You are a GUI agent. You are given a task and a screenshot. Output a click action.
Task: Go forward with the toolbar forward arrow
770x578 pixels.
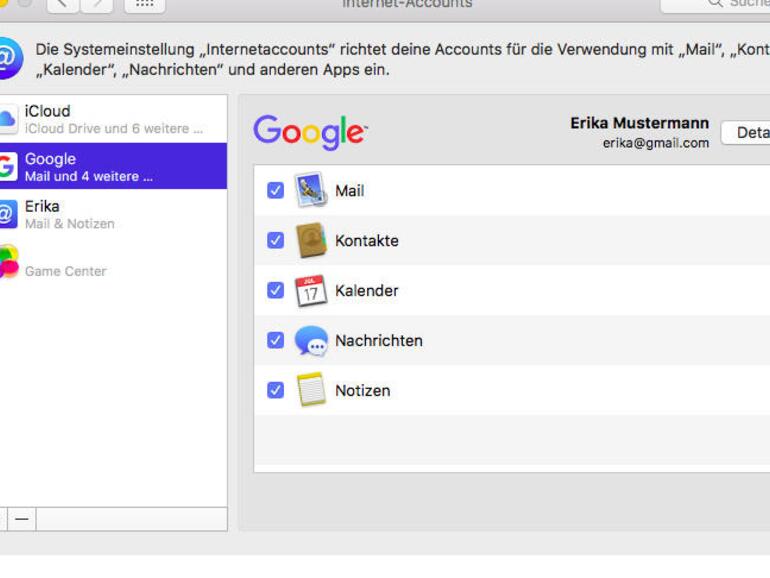[x=97, y=5]
